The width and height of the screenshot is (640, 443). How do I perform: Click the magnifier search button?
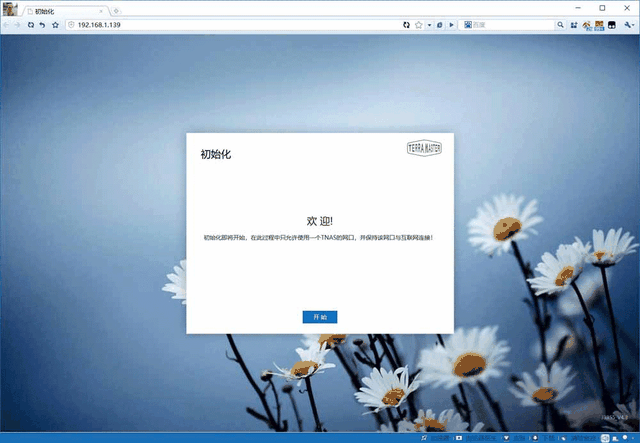tap(560, 25)
